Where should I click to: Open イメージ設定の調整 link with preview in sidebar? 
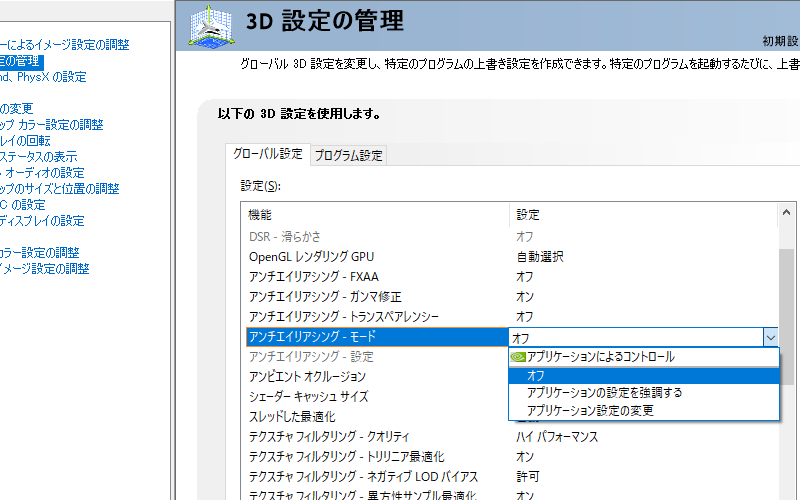pyautogui.click(x=65, y=45)
